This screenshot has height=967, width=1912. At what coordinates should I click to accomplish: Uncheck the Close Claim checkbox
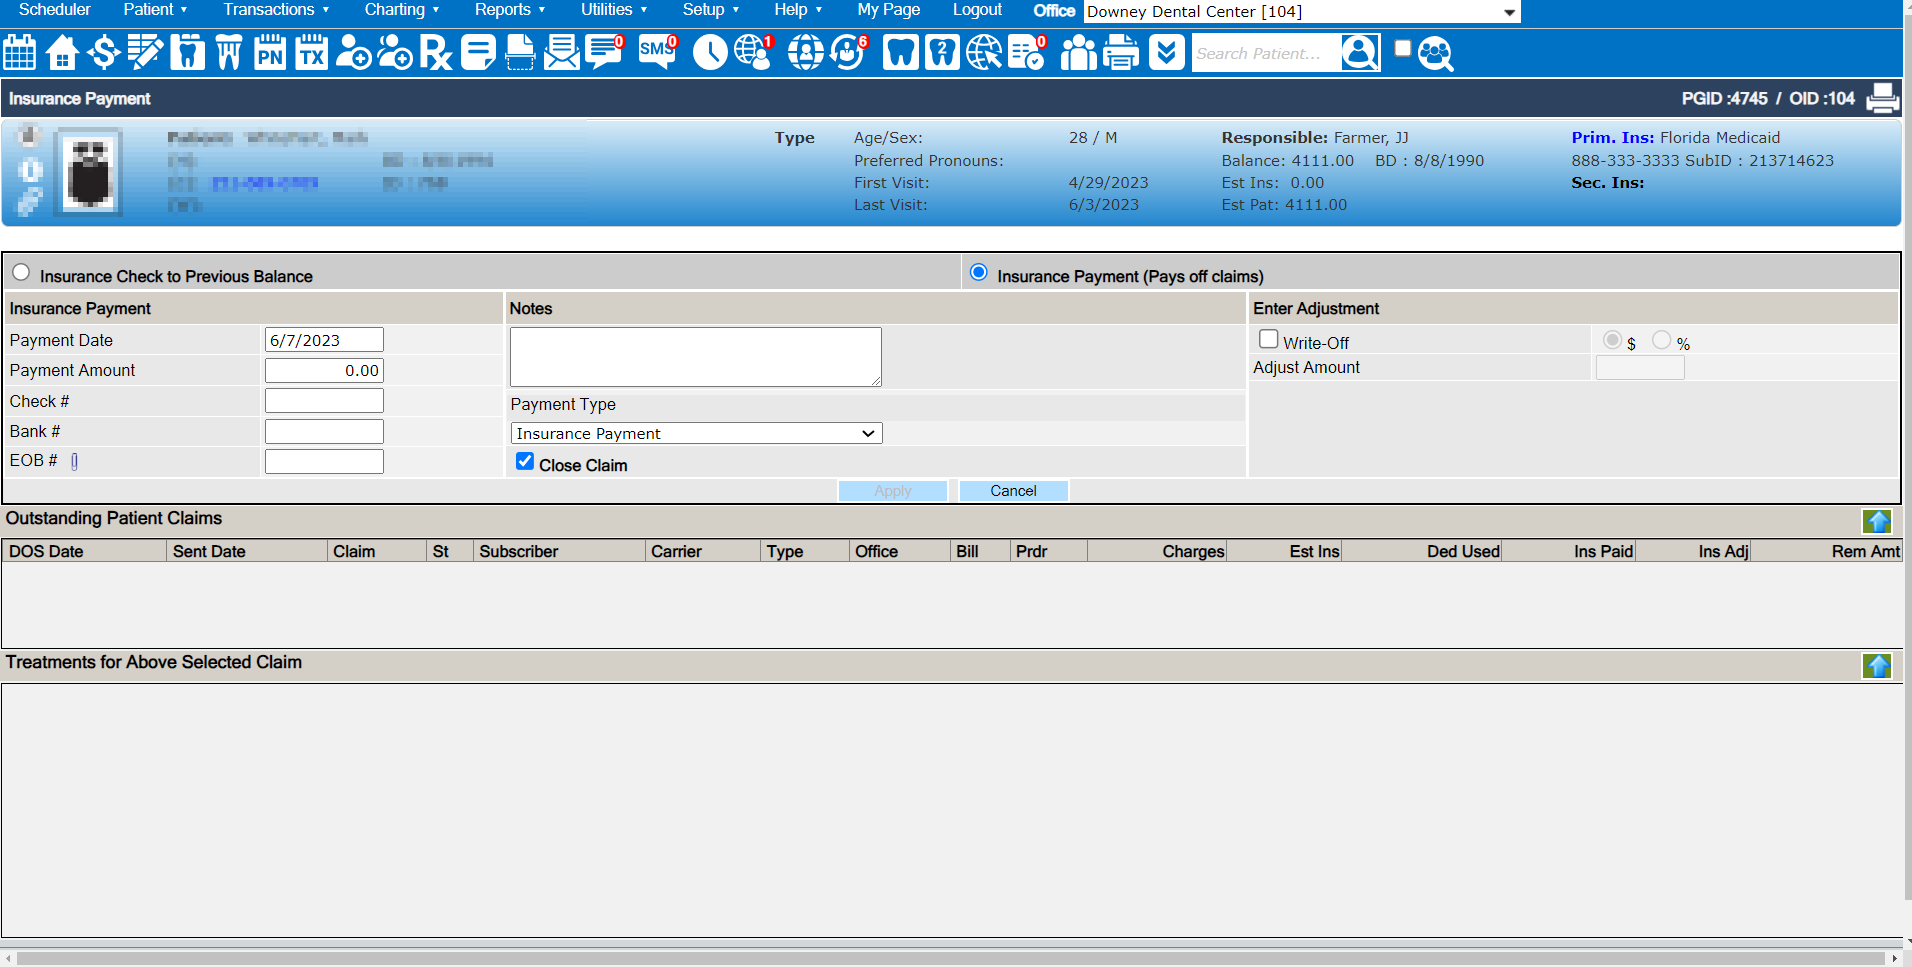(x=525, y=461)
